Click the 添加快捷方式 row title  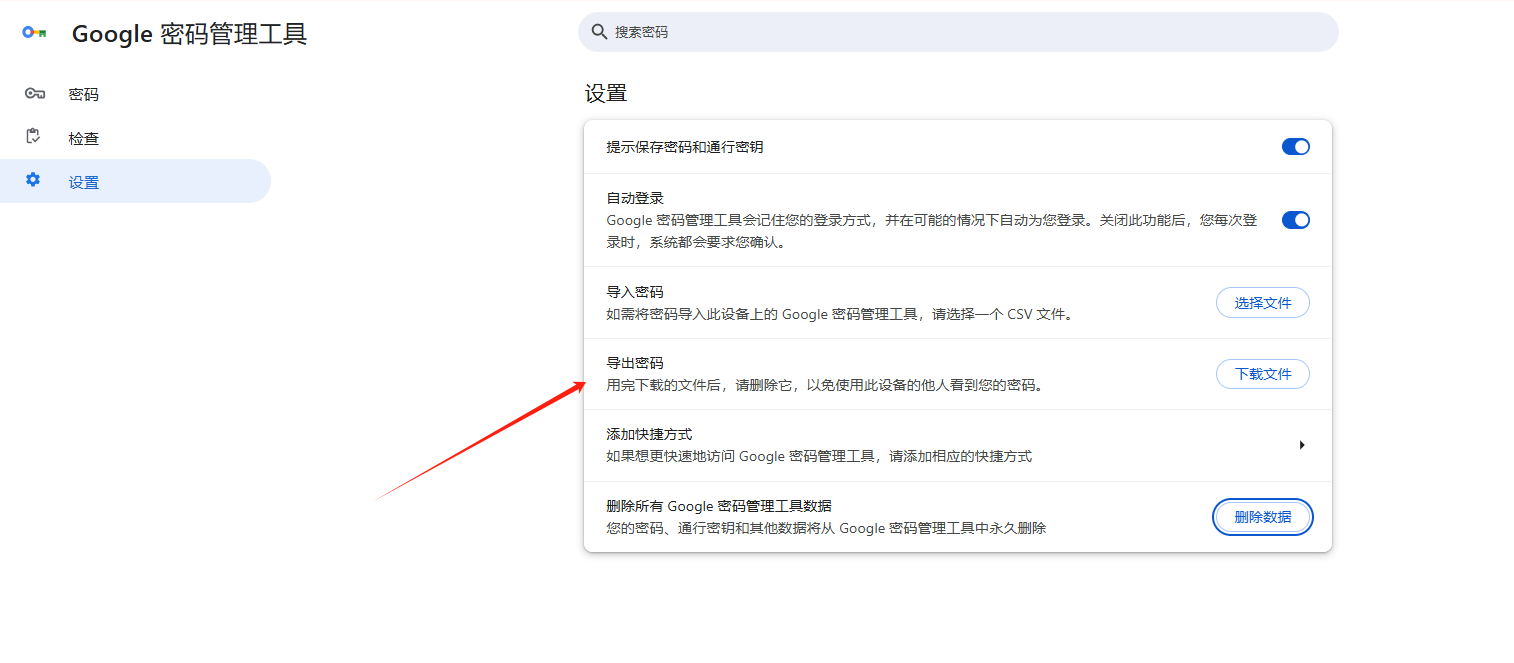click(649, 434)
